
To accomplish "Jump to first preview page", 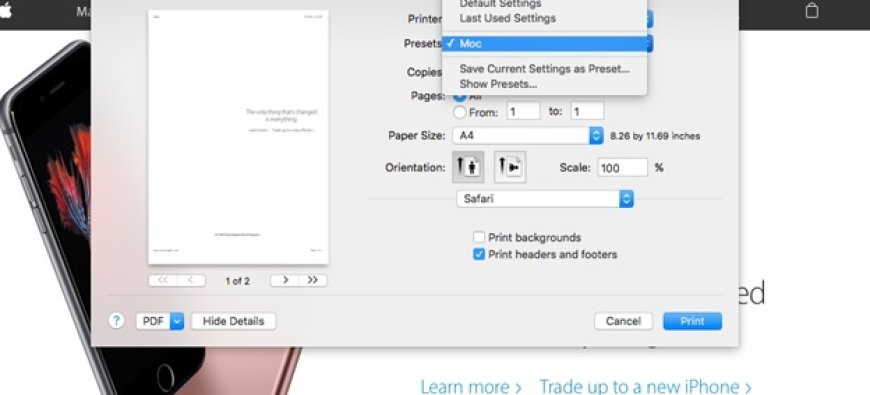I will pos(163,281).
